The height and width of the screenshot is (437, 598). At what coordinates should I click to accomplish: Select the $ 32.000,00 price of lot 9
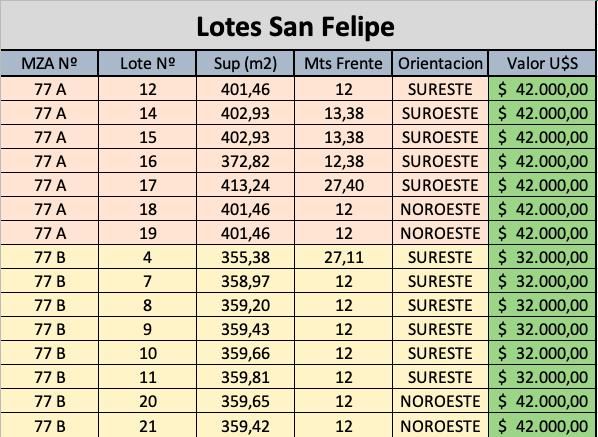tap(542, 329)
